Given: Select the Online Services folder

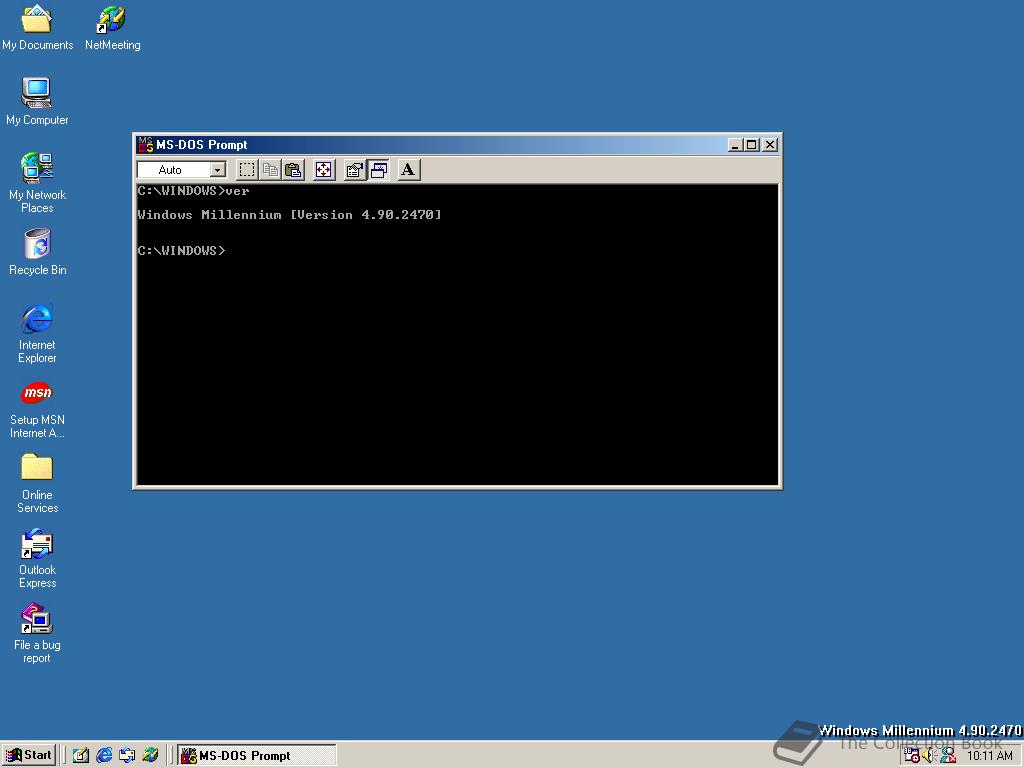Looking at the screenshot, I should point(37,483).
